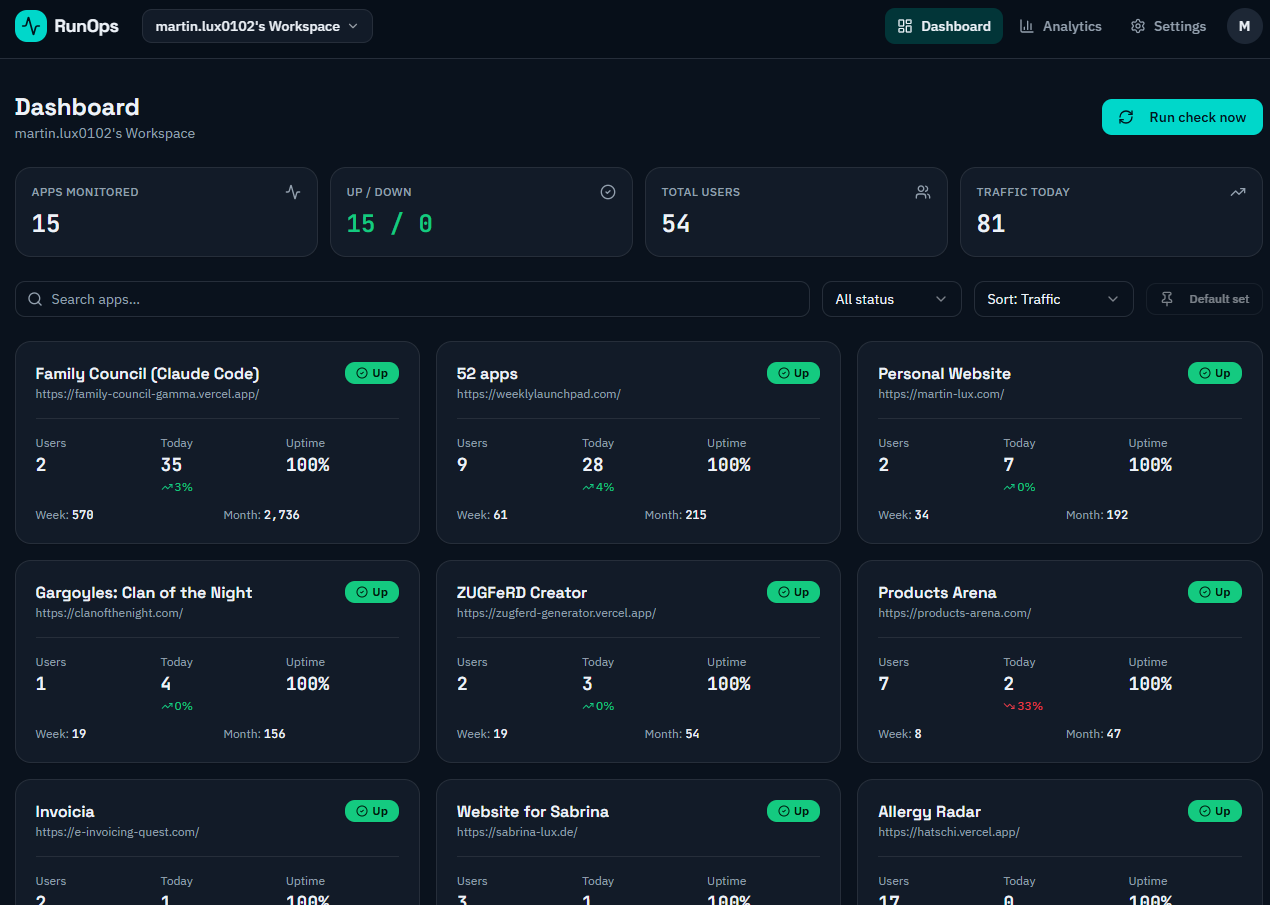This screenshot has height=905, width=1270.
Task: Click the magnifier icon in the search bar
Action: point(35,299)
